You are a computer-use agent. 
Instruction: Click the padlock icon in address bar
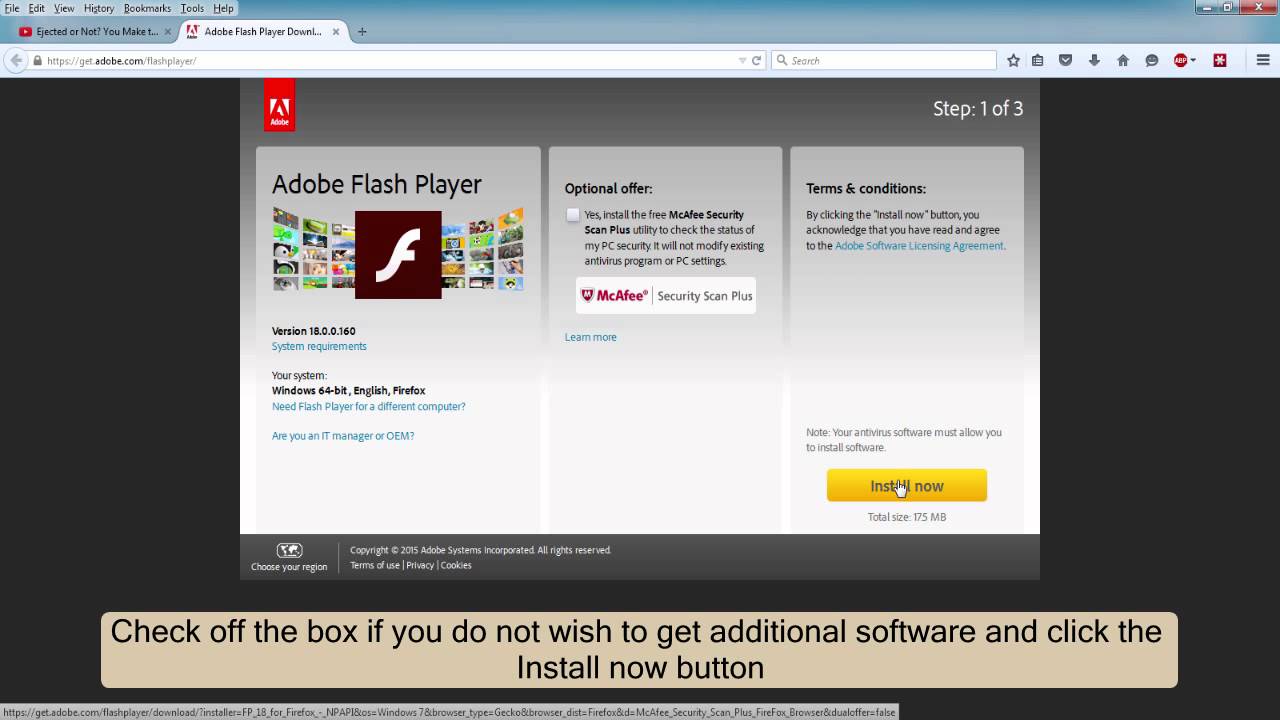[x=38, y=60]
